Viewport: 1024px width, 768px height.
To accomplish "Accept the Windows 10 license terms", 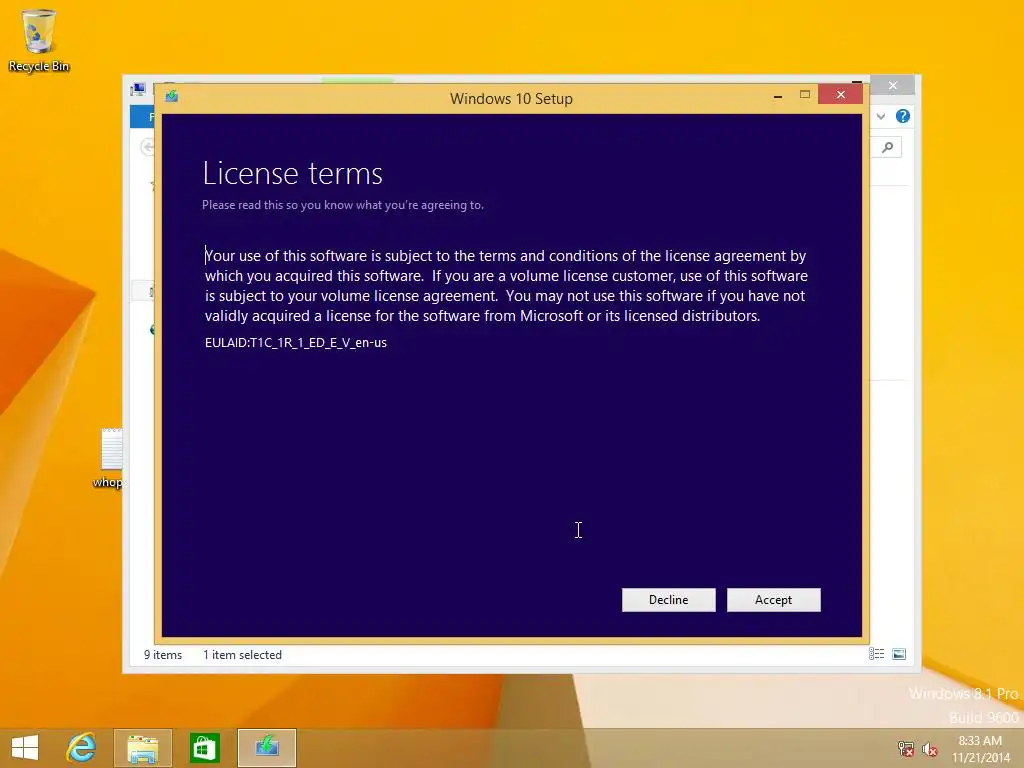I will click(x=773, y=600).
